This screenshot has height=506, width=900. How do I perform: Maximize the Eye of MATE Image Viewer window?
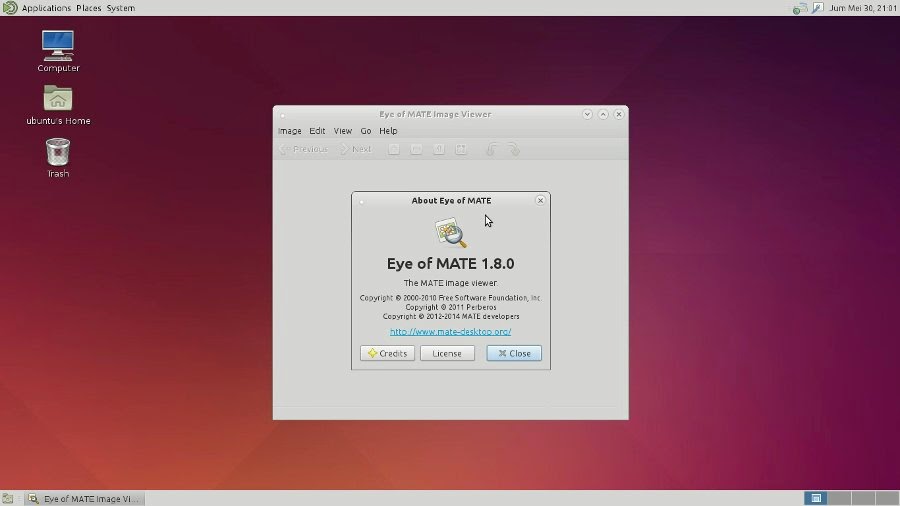pyautogui.click(x=603, y=114)
